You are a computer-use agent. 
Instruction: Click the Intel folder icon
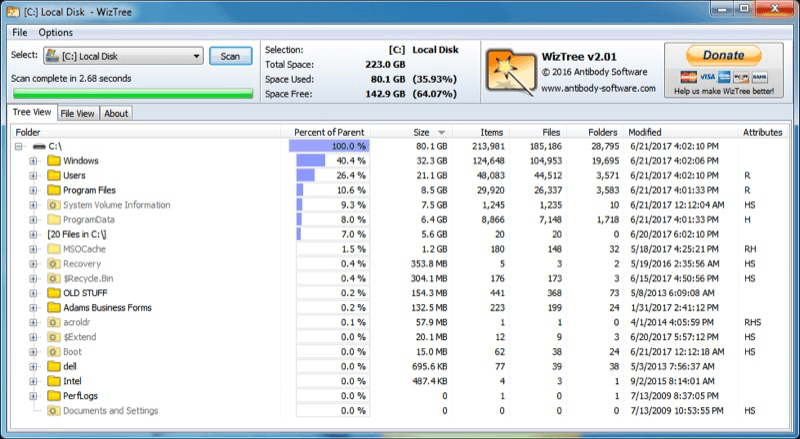pos(54,381)
